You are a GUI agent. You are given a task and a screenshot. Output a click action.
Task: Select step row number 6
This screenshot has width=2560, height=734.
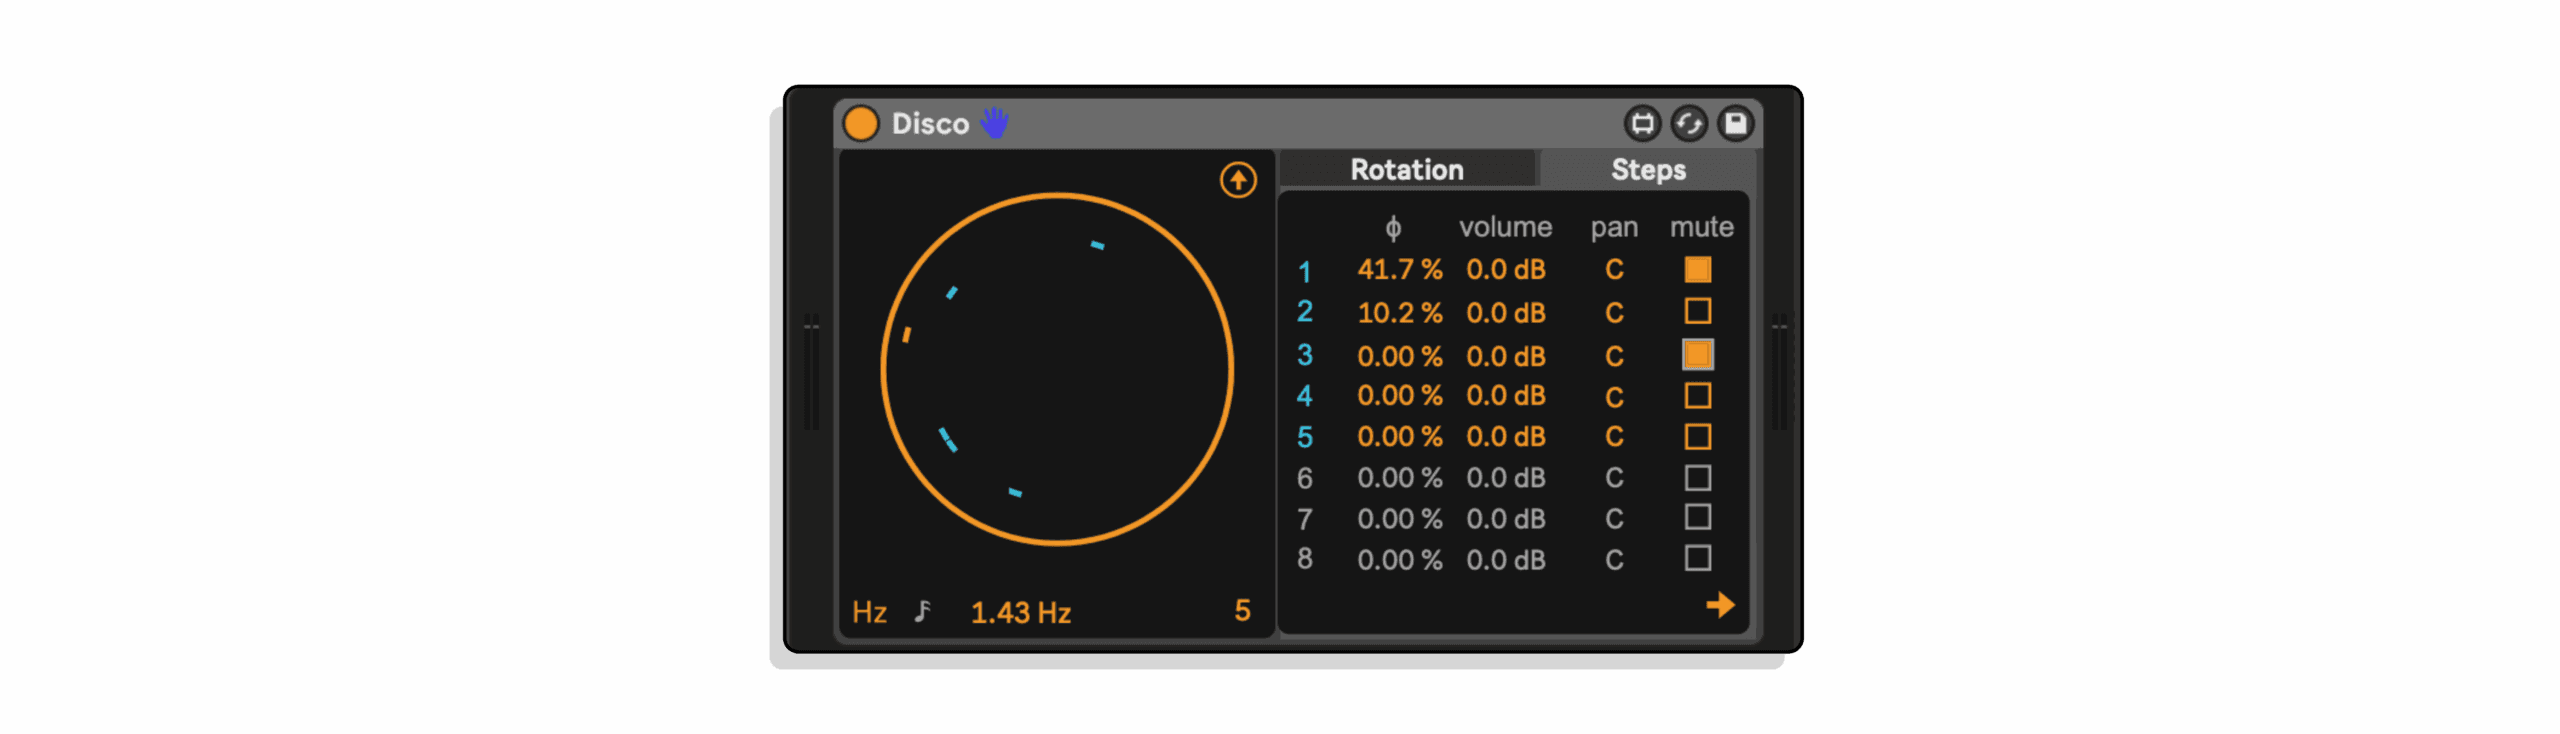(1303, 477)
